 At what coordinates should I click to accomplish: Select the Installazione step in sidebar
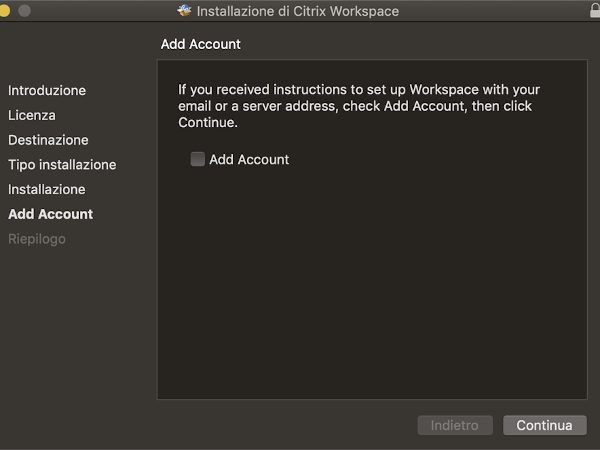(x=47, y=189)
